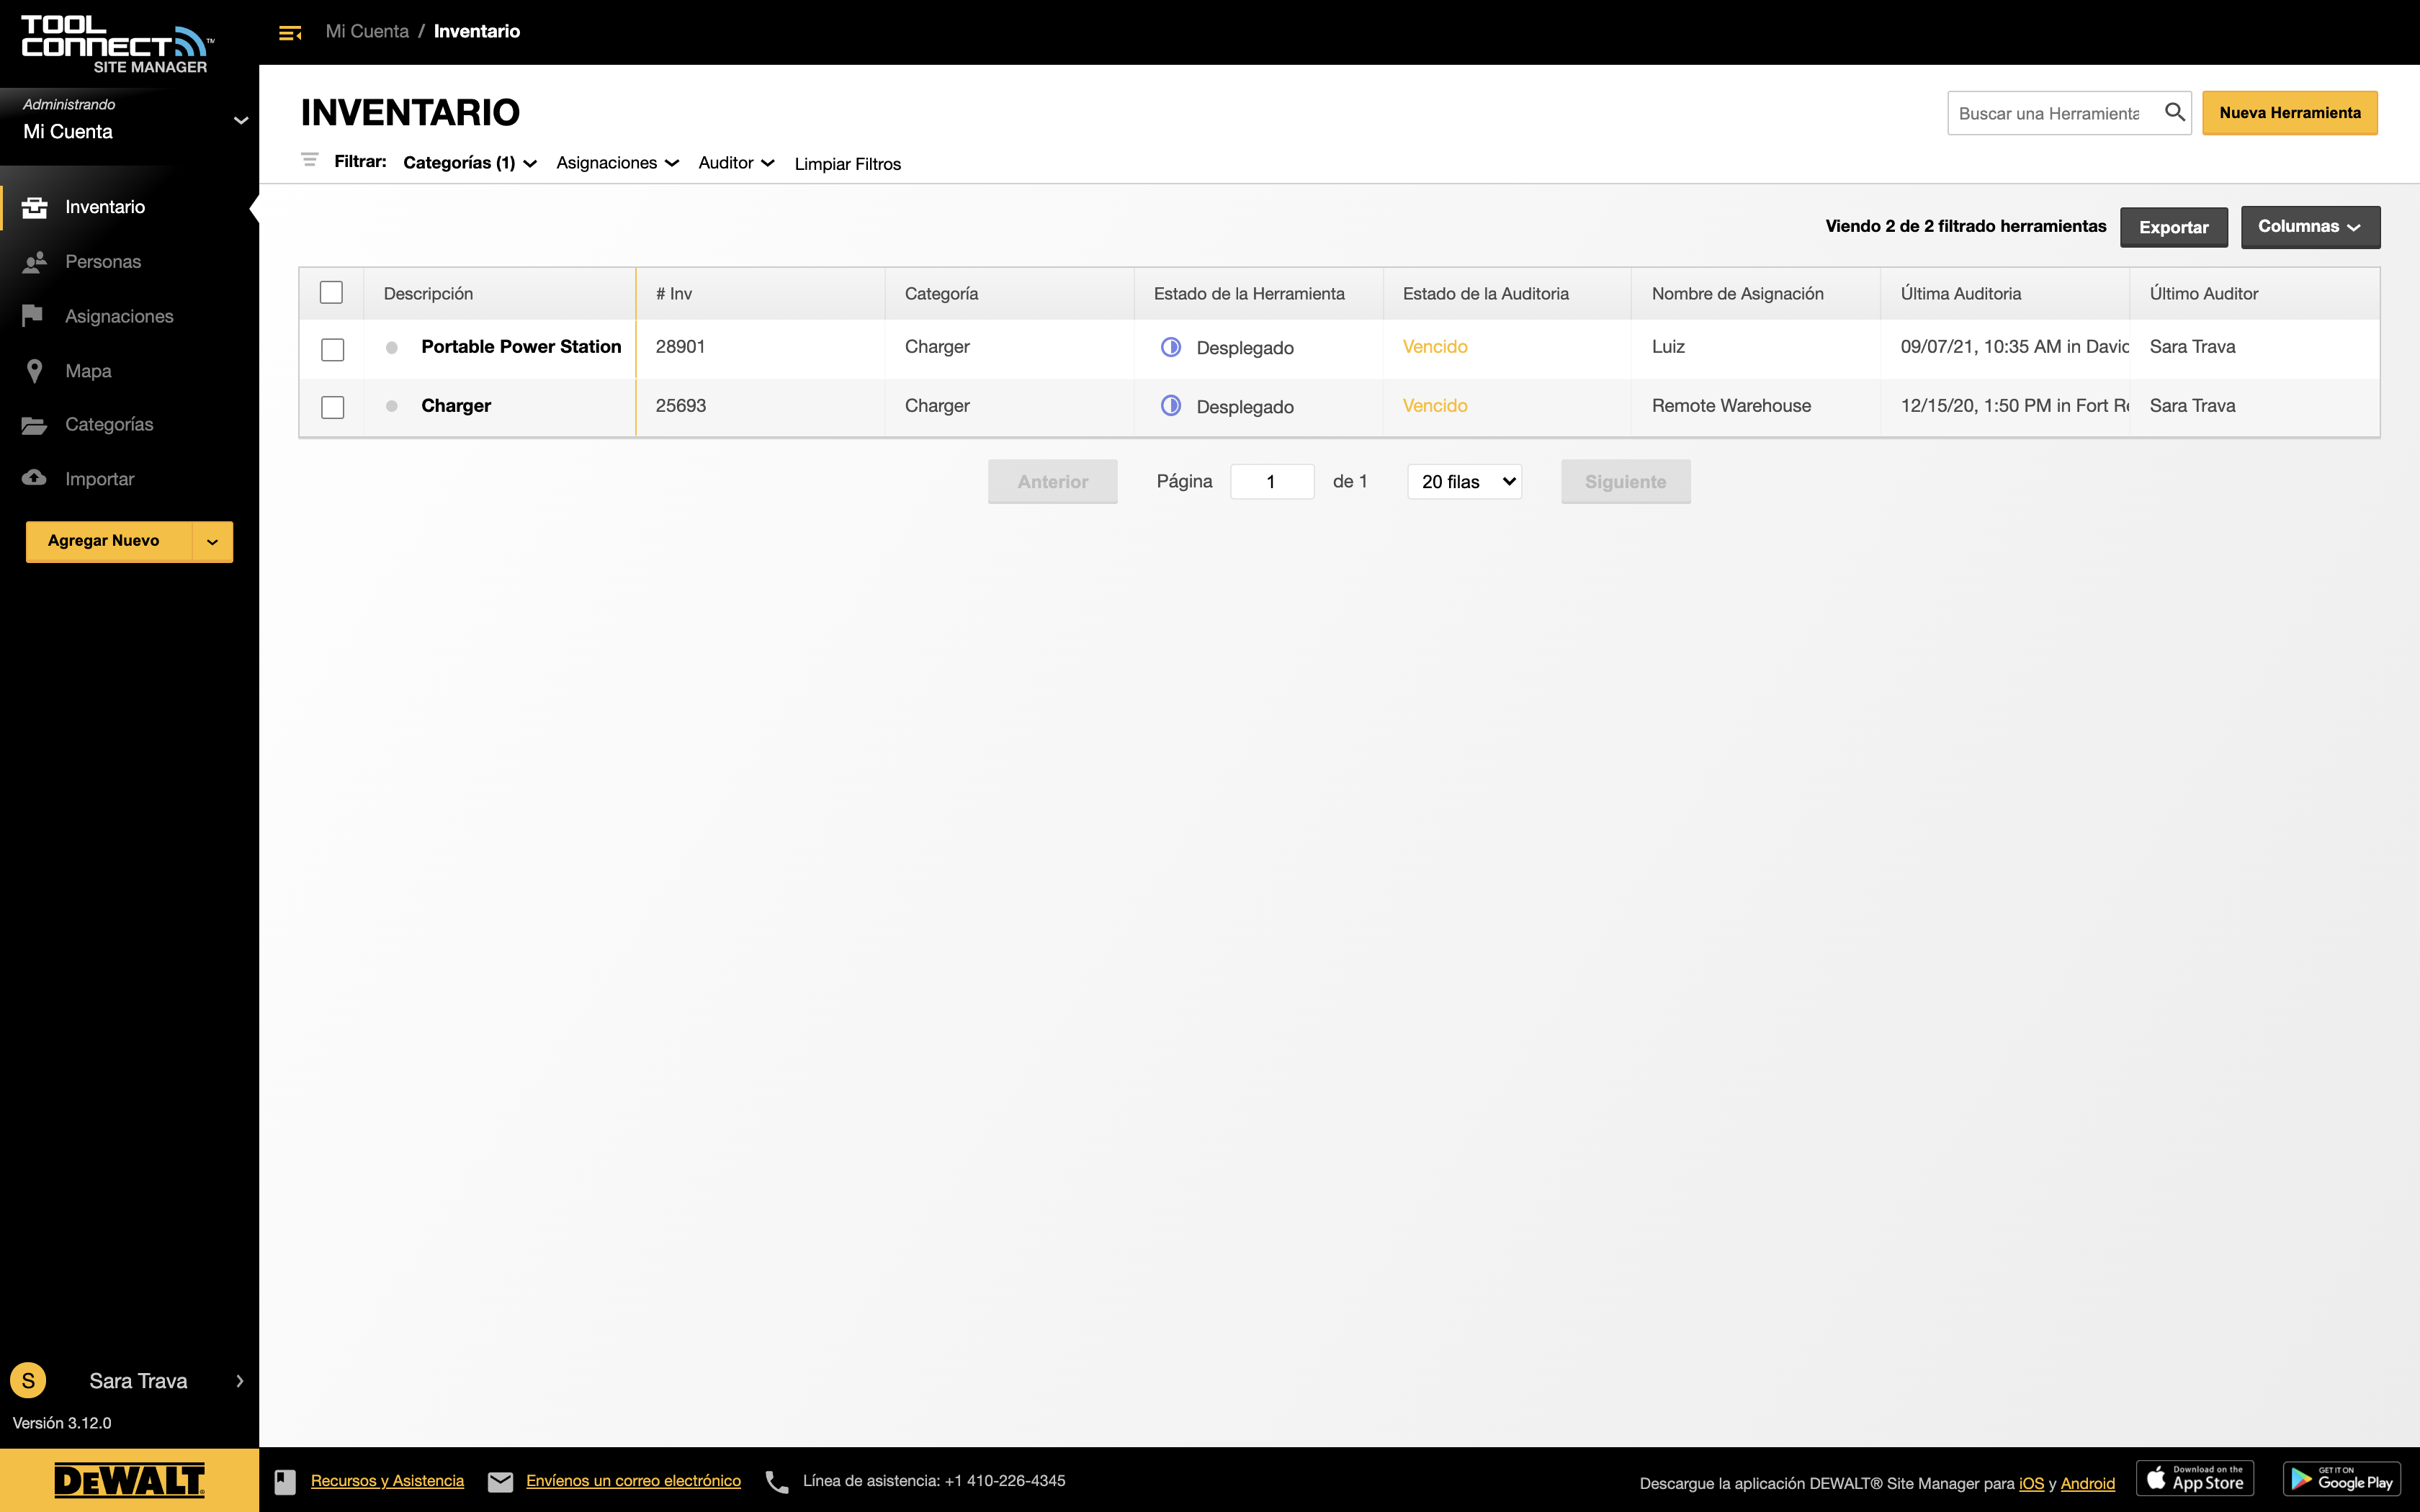Screen dimensions: 2420x1512
Task: Click Luiz assignment name cell
Action: tap(1668, 347)
